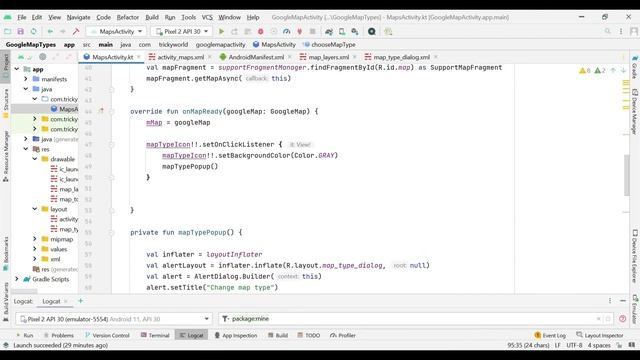Open the Logcat emulator-5554 device dropdown
Image resolution: width=640 pixels, height=360 pixels.
point(114,319)
